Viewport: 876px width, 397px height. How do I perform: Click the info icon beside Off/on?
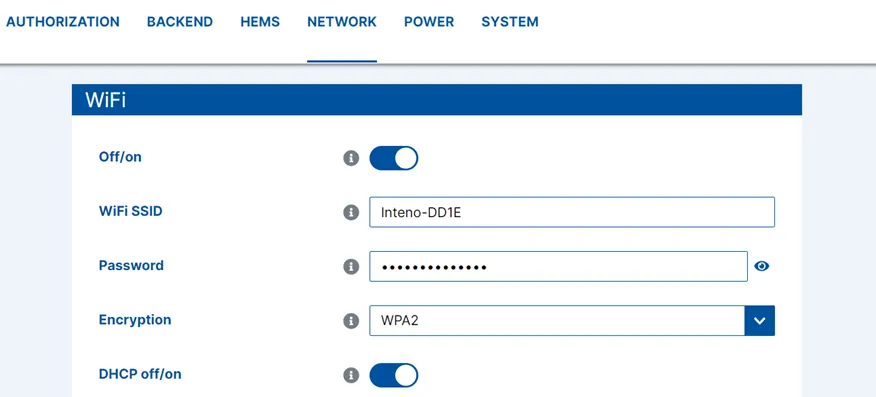pos(351,159)
